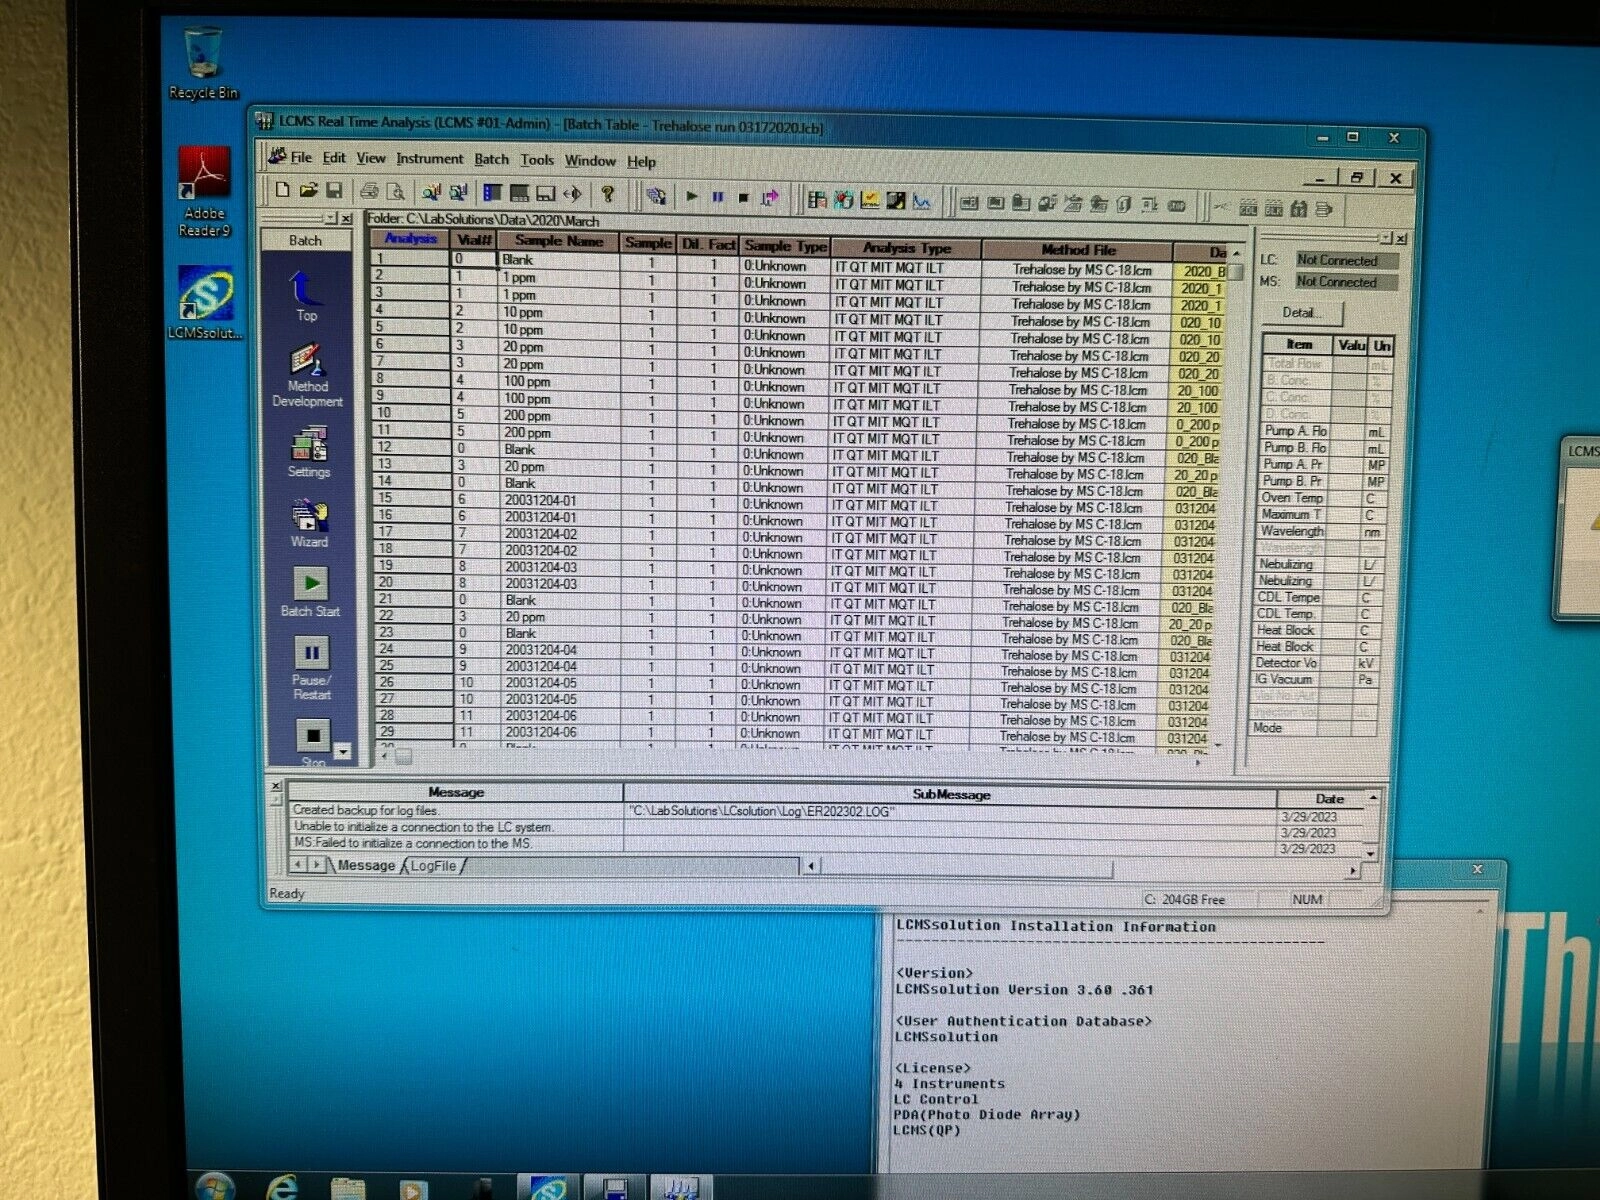Click the Open folder toolbar icon

(x=308, y=190)
